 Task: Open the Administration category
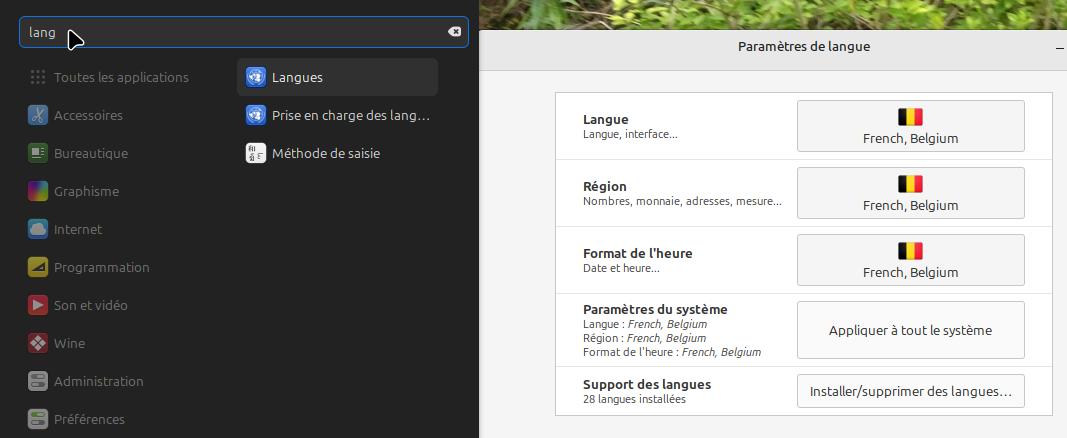point(98,381)
